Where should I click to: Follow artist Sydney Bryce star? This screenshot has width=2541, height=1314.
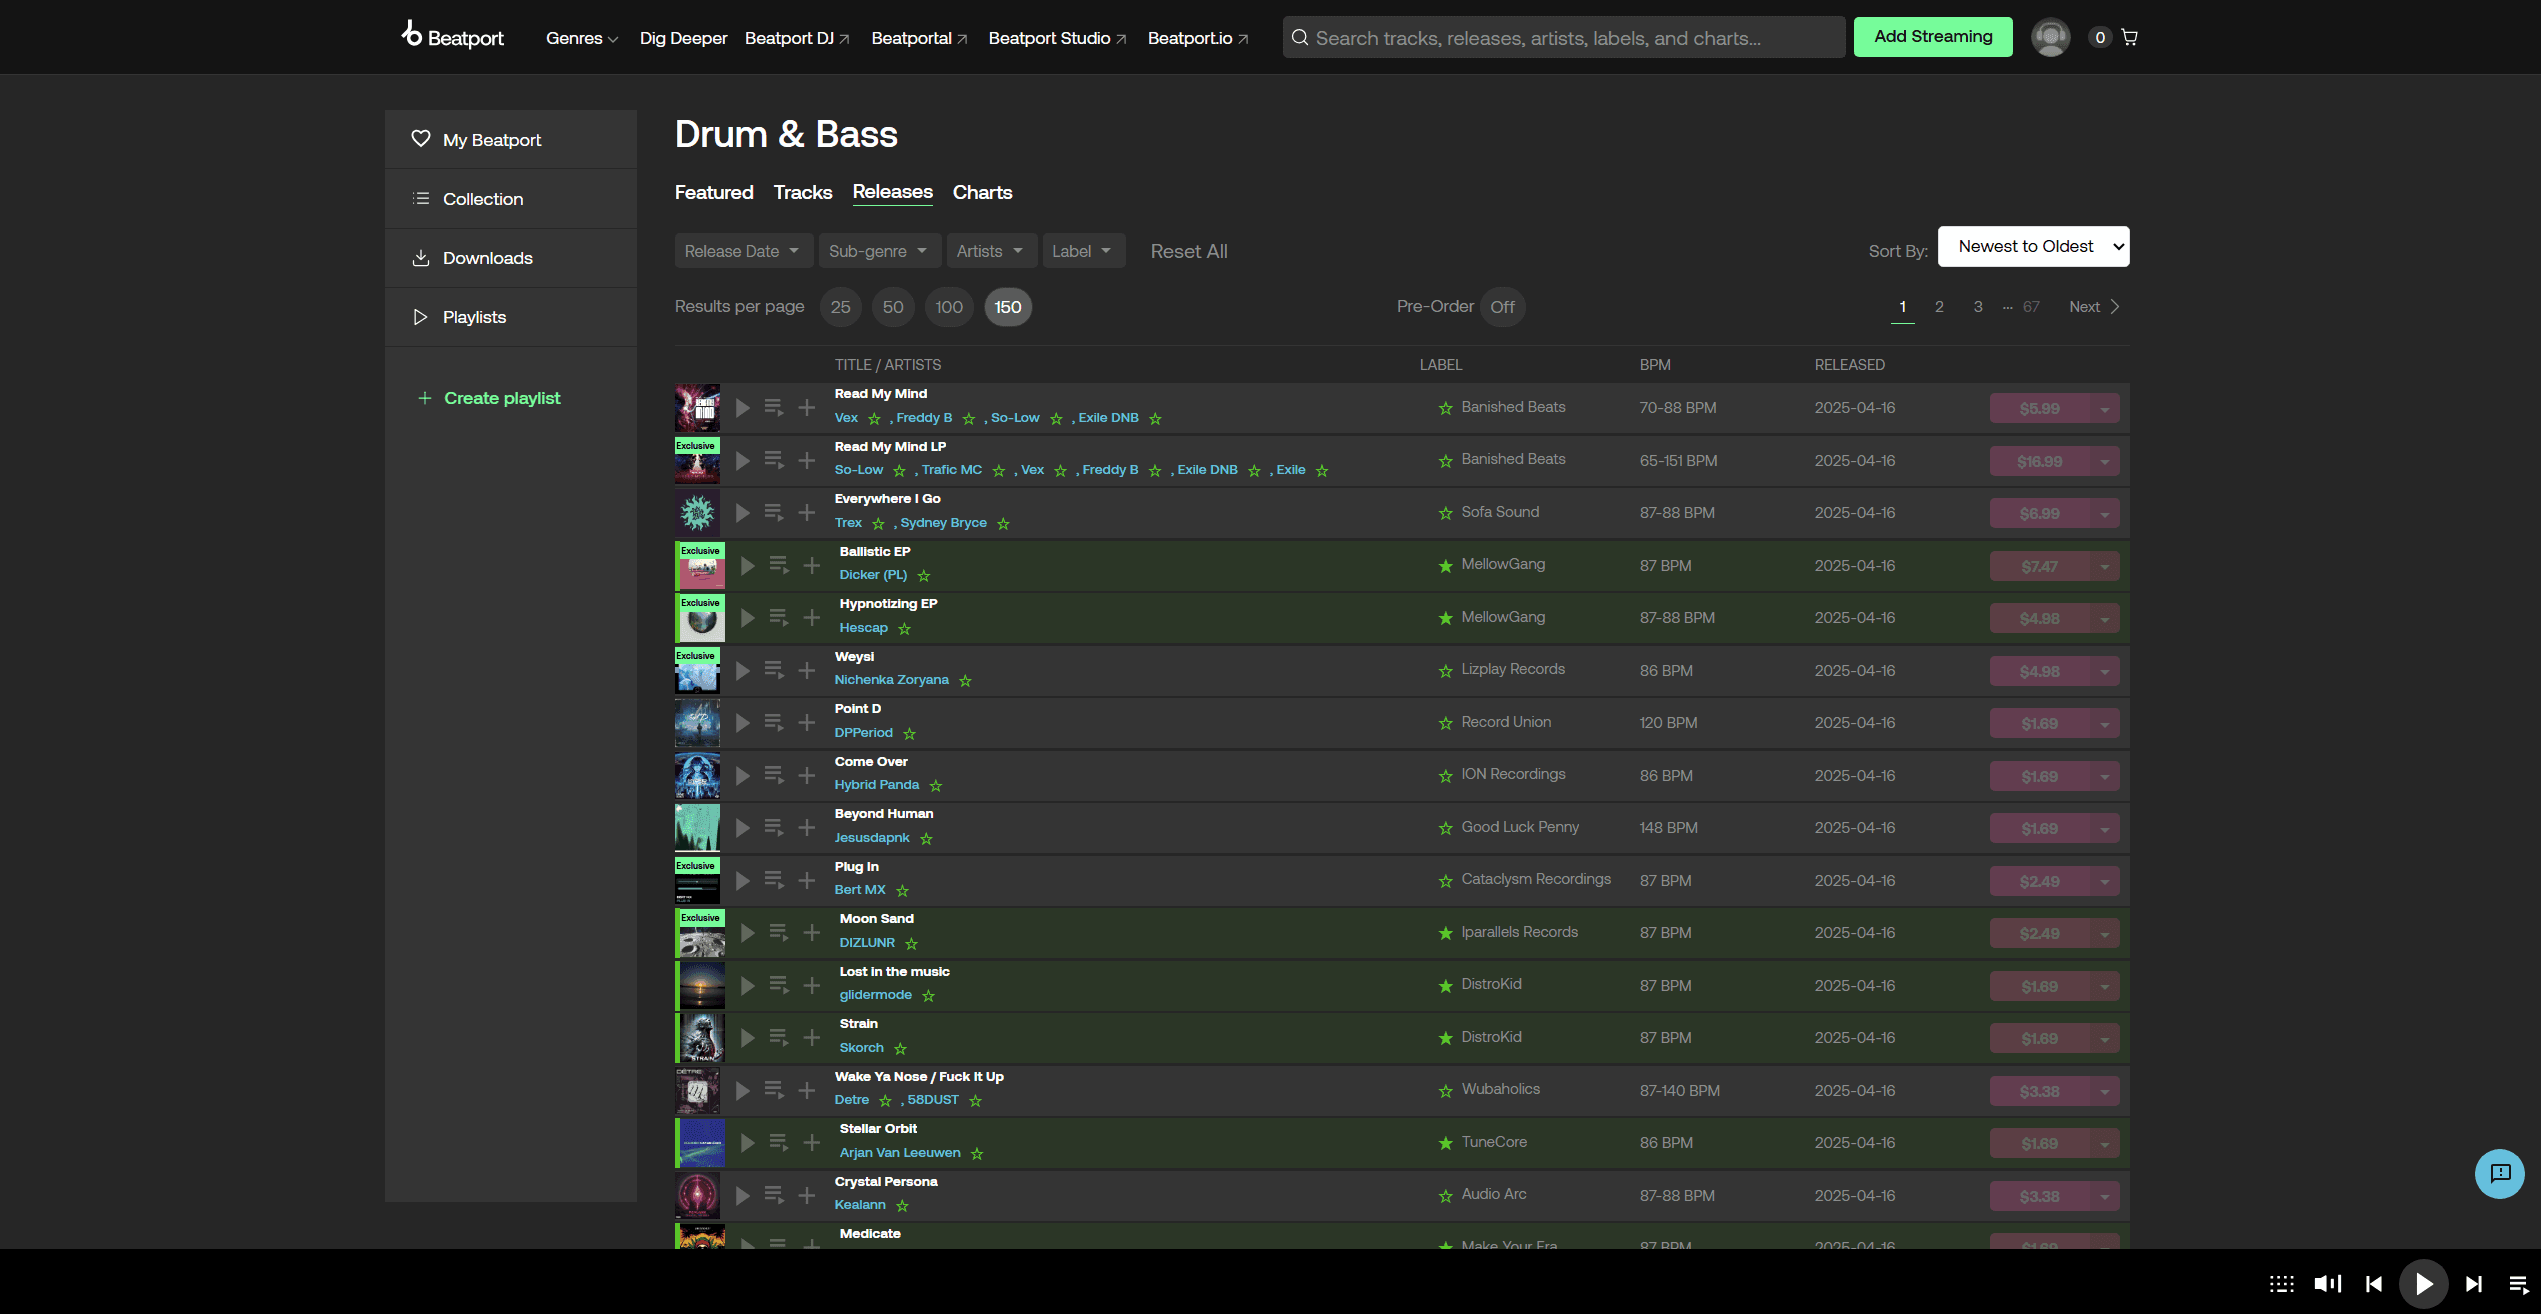[1004, 524]
